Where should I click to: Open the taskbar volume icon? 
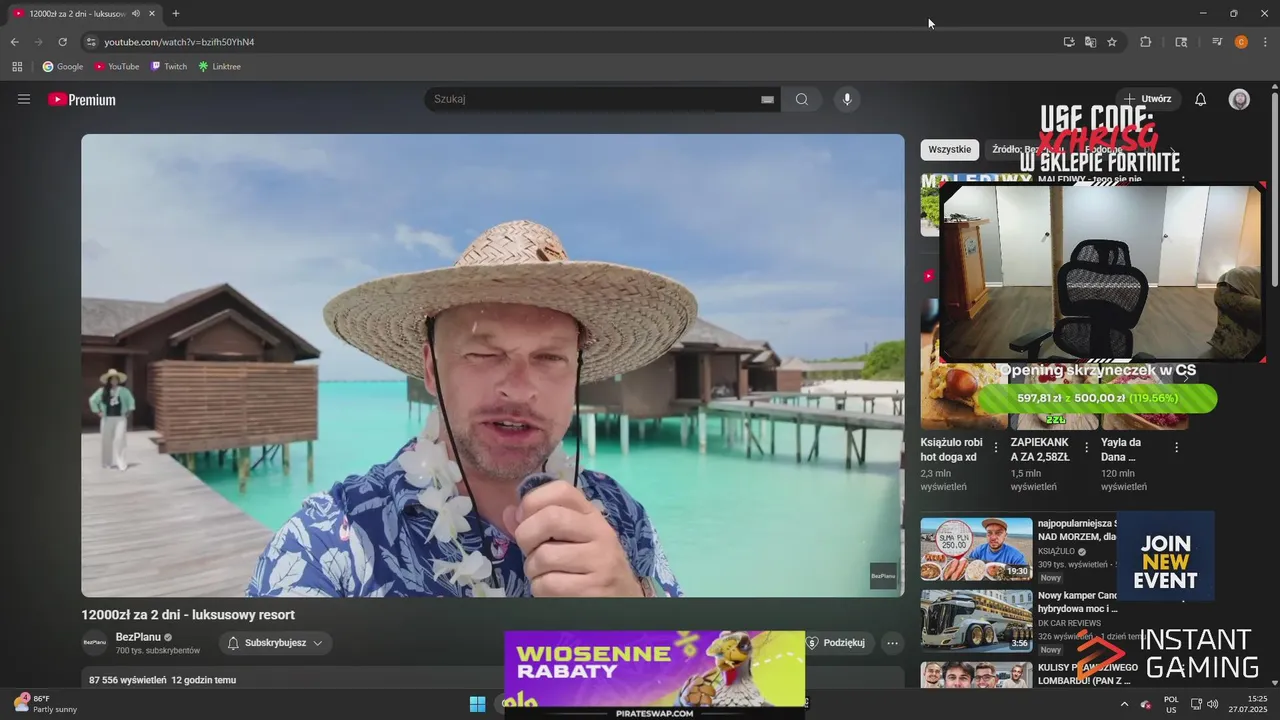[1212, 704]
